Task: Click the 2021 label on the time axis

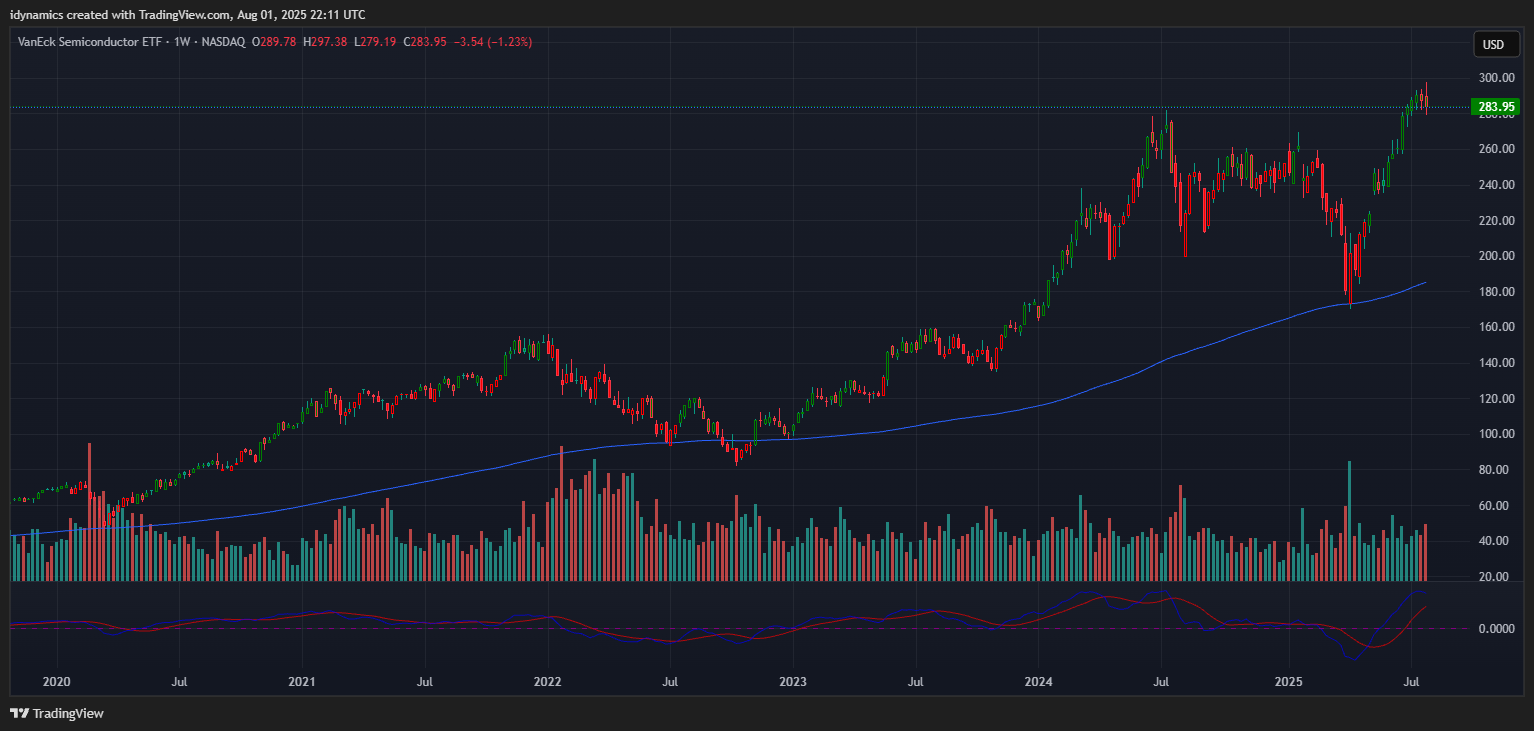Action: pyautogui.click(x=302, y=681)
